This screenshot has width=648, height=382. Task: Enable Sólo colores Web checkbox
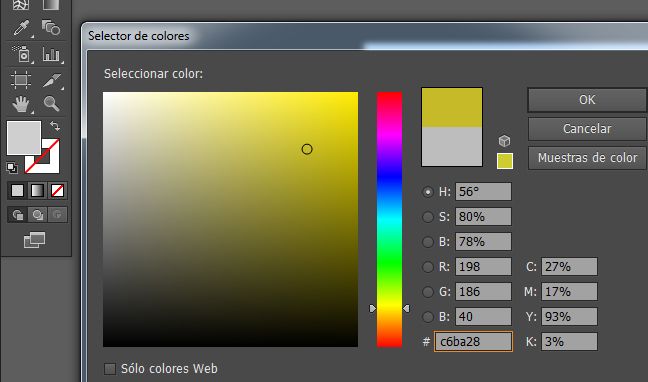click(x=110, y=369)
